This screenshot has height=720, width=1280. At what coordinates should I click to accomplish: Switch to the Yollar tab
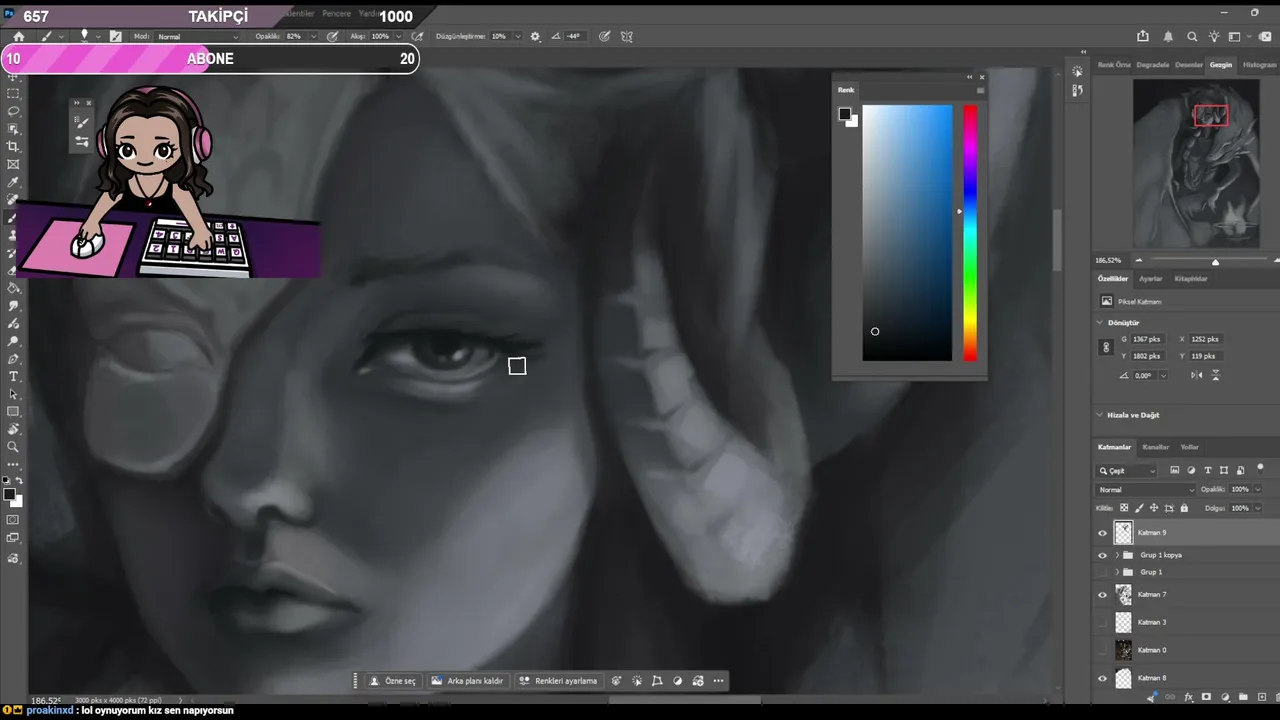(1190, 447)
